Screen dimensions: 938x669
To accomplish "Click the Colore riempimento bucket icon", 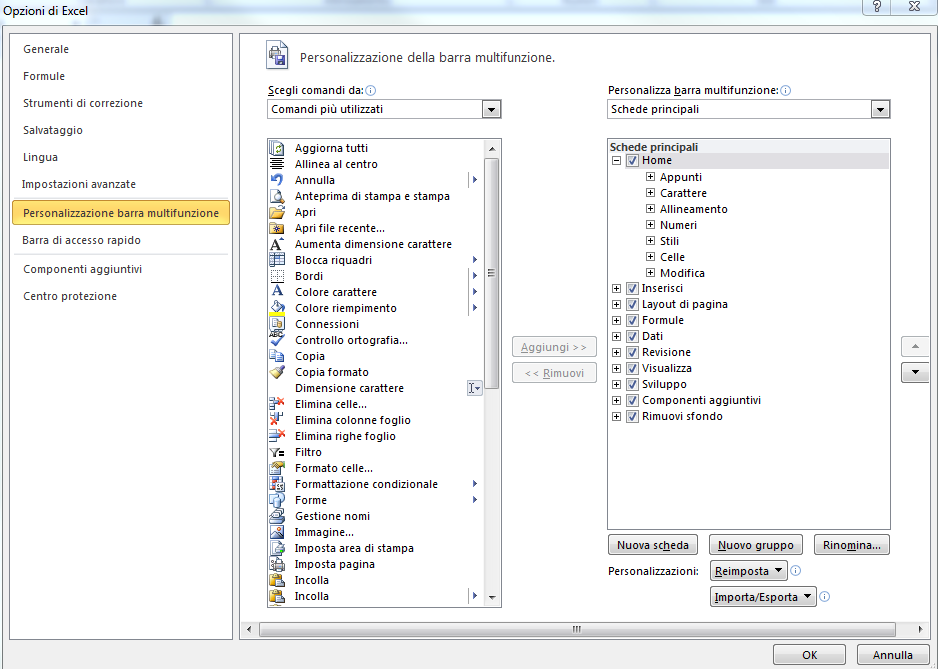I will click(277, 308).
